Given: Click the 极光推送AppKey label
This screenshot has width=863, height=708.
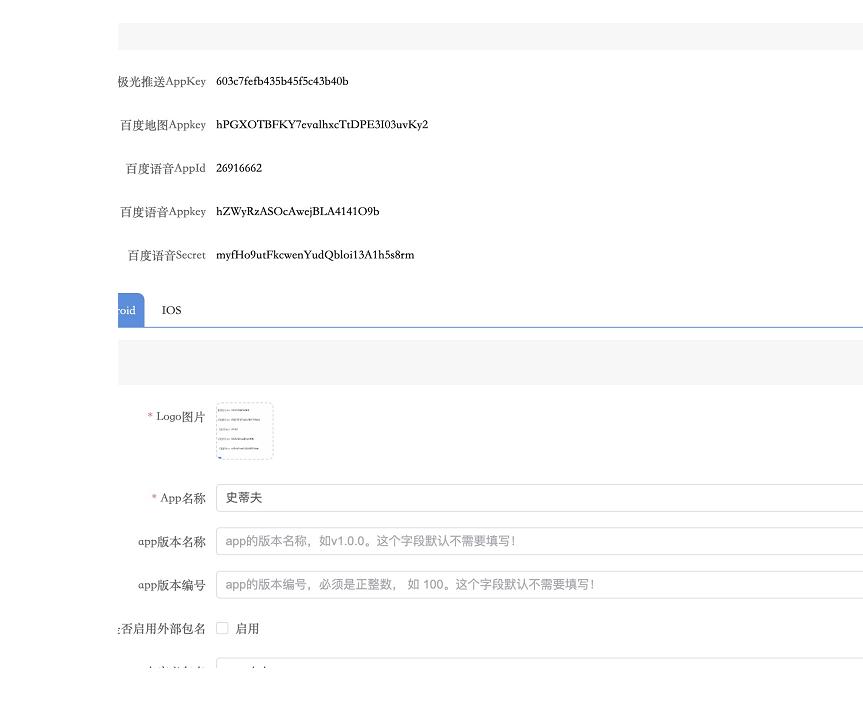Looking at the screenshot, I should [162, 81].
